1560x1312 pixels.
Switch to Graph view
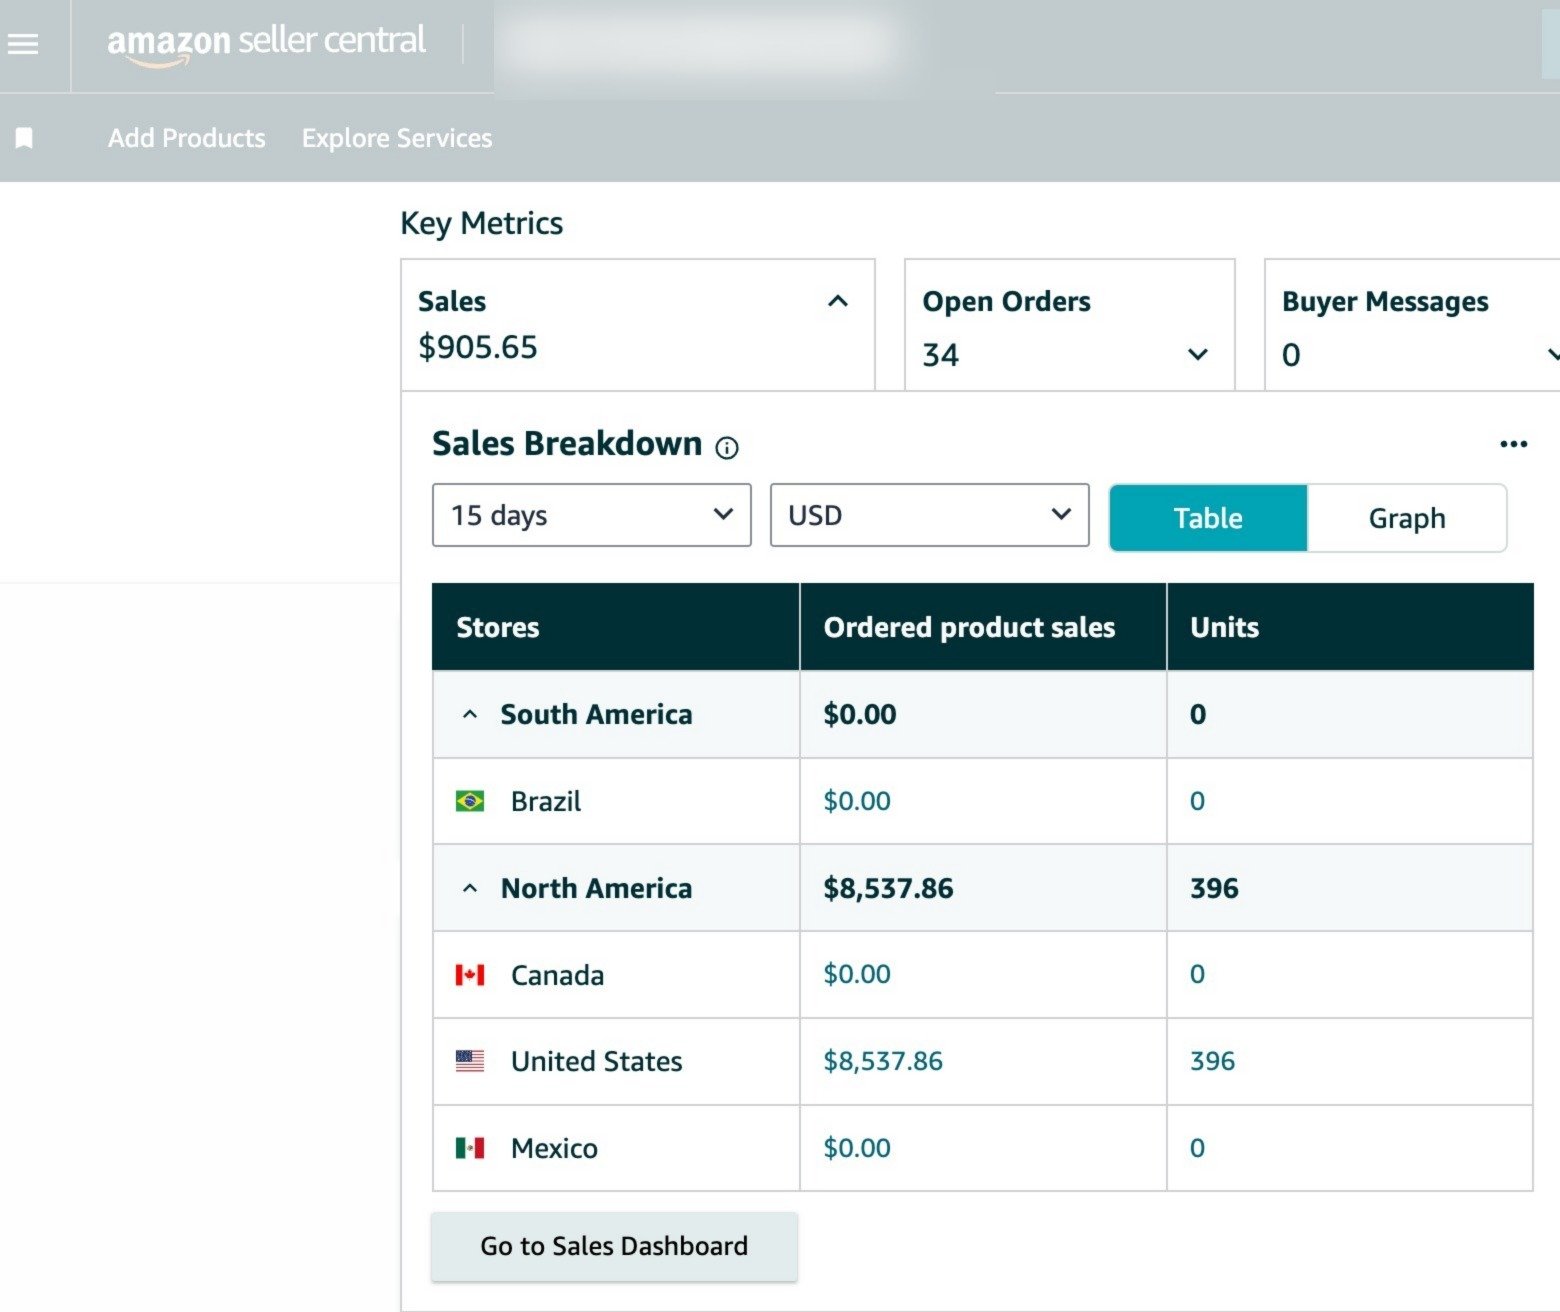click(1406, 518)
